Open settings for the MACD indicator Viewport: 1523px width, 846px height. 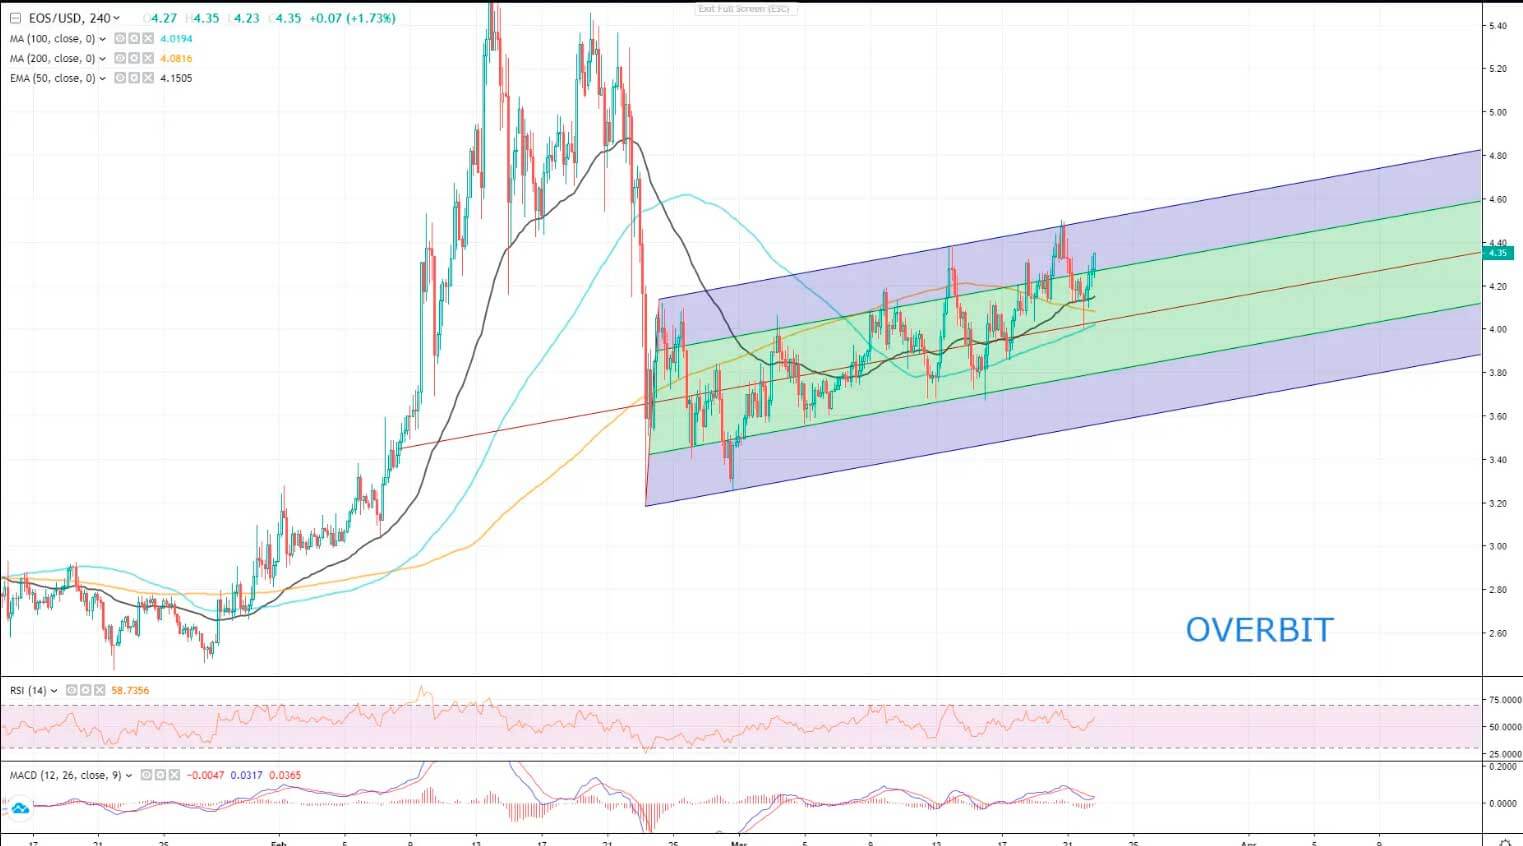[160, 775]
